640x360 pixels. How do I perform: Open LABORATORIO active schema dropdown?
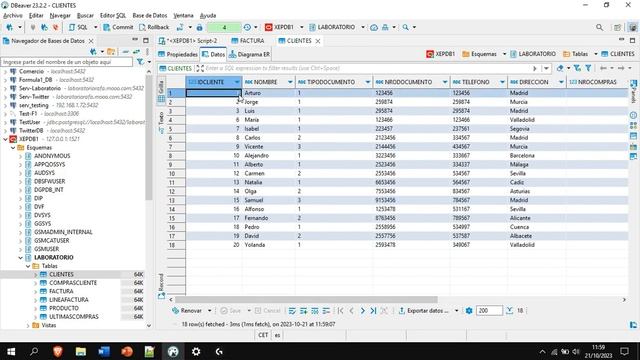[x=362, y=27]
